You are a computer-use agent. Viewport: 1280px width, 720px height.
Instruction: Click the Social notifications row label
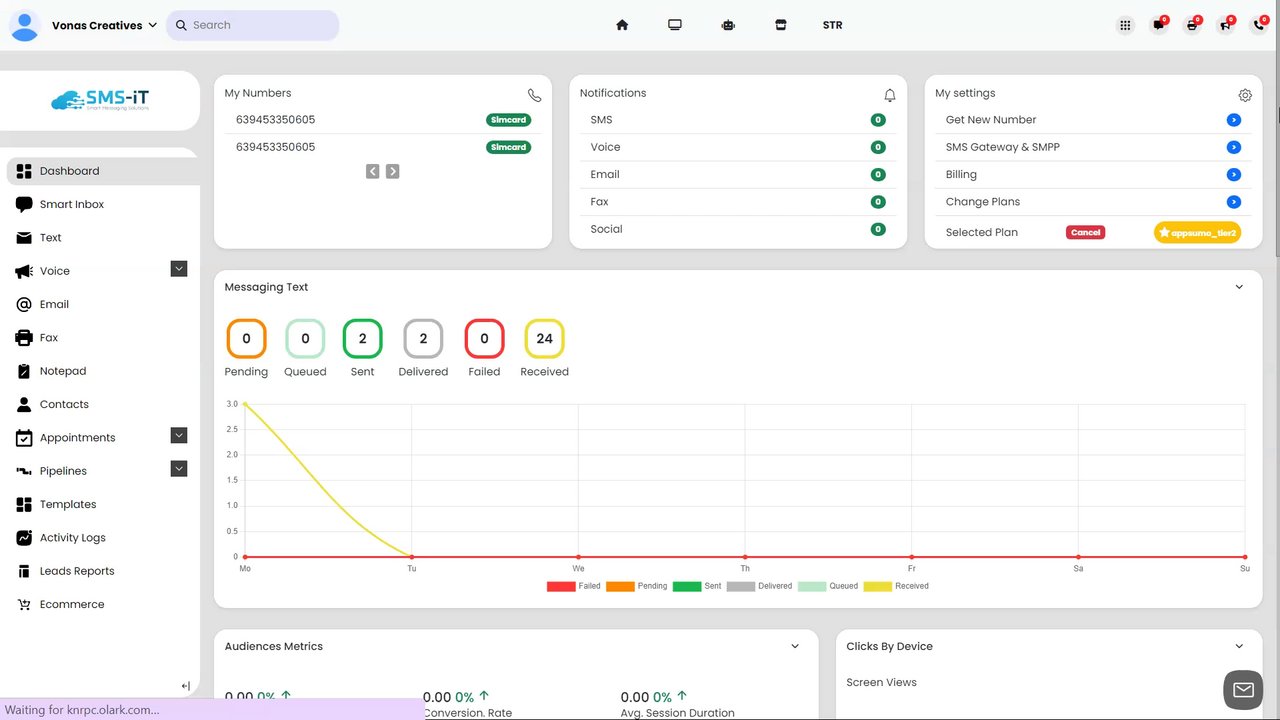click(x=606, y=229)
